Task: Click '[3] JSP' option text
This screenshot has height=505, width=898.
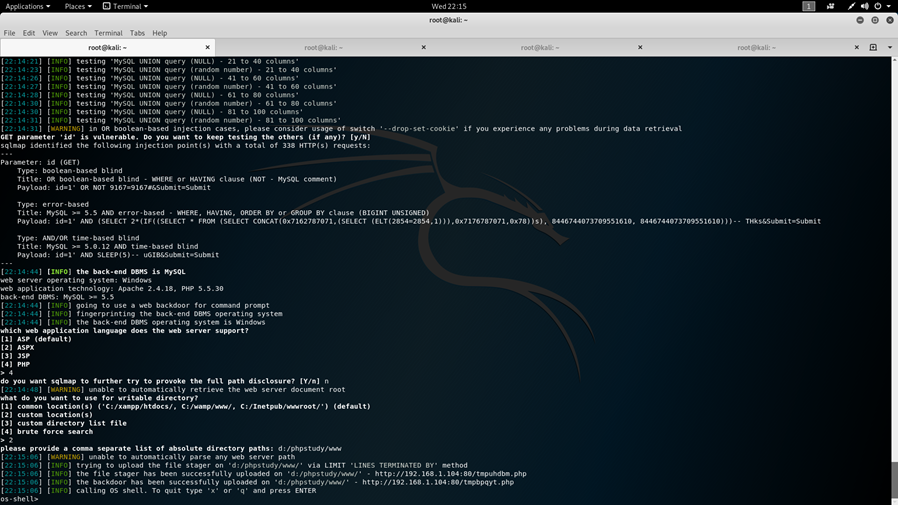Action: tap(15, 356)
